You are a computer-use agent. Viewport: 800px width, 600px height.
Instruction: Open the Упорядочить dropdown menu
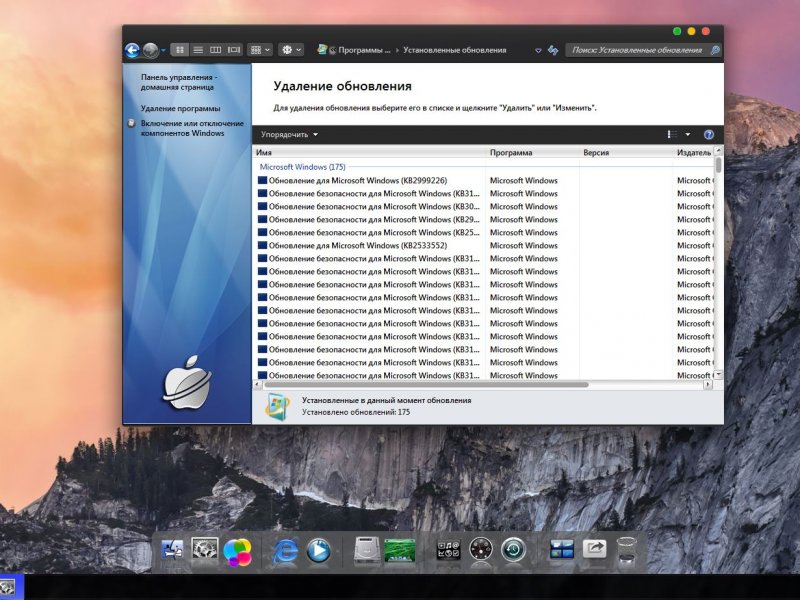tap(289, 135)
